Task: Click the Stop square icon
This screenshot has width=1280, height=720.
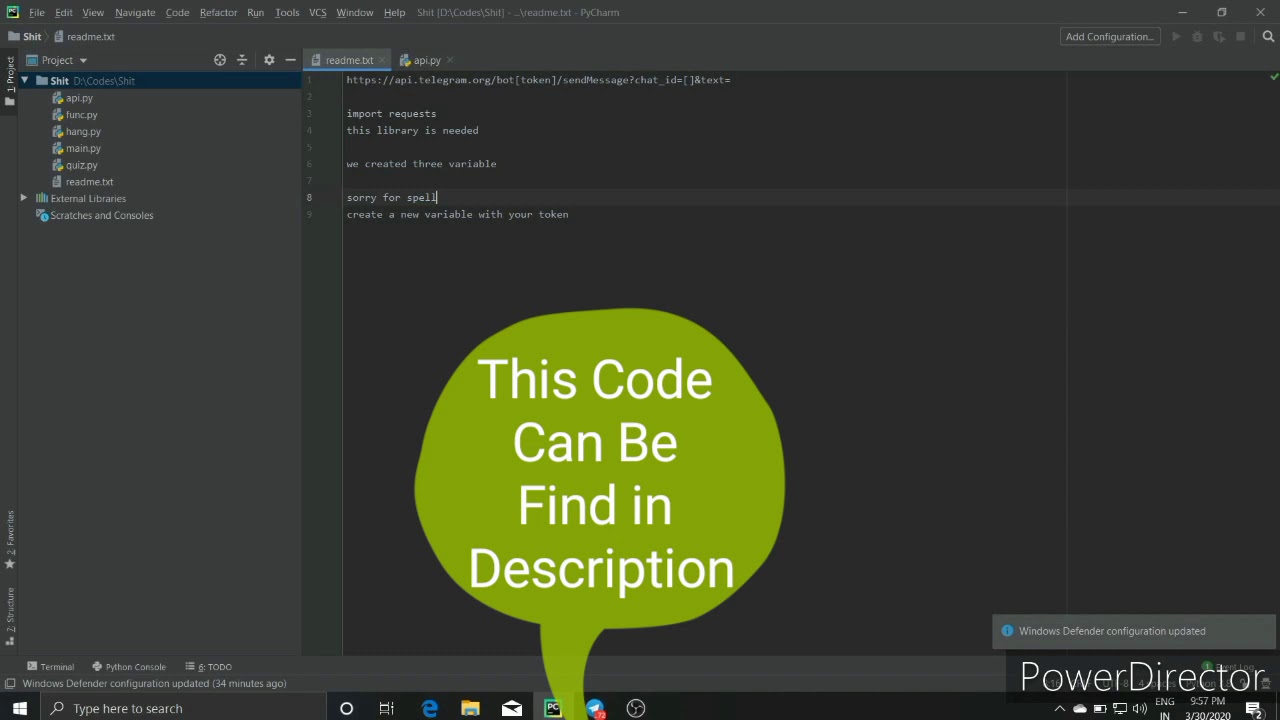Action: [x=1241, y=37]
